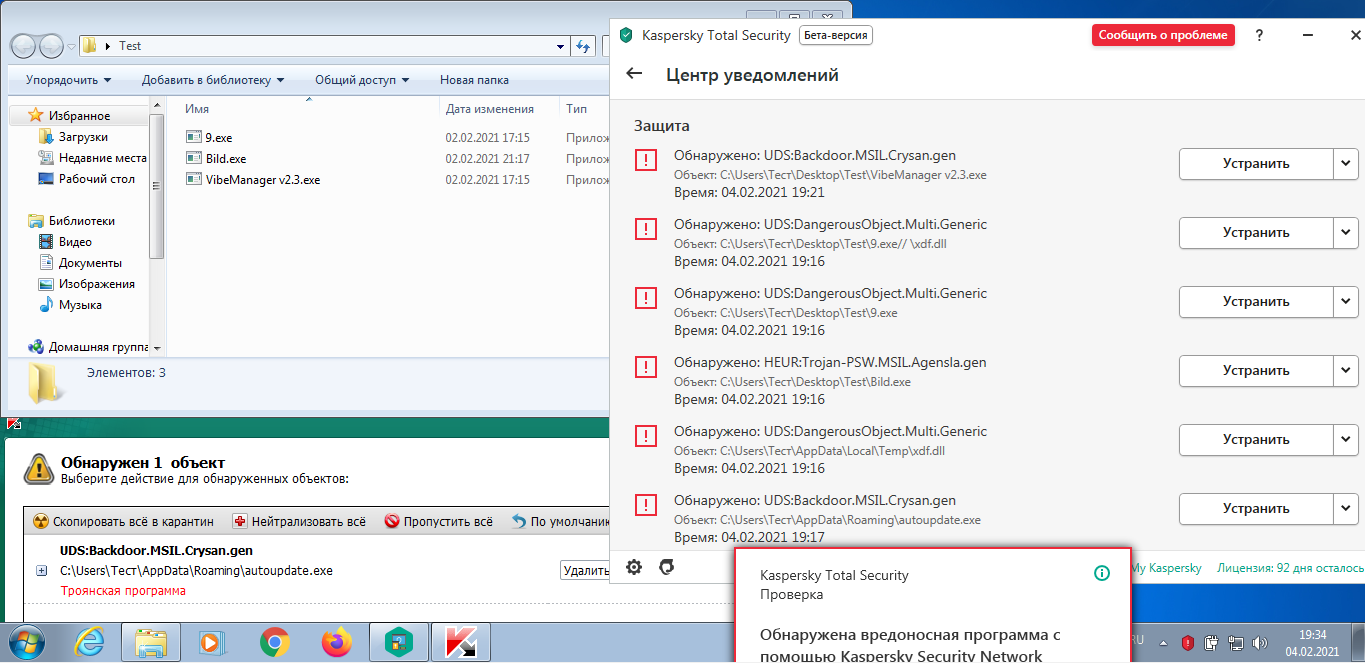Image resolution: width=1365 pixels, height=663 pixels.
Task: Select Bild.exe file in Test folder
Action: click(216, 159)
